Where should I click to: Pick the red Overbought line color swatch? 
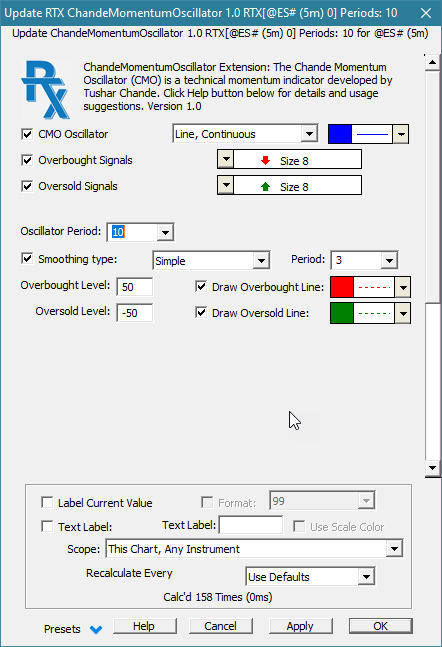342,287
